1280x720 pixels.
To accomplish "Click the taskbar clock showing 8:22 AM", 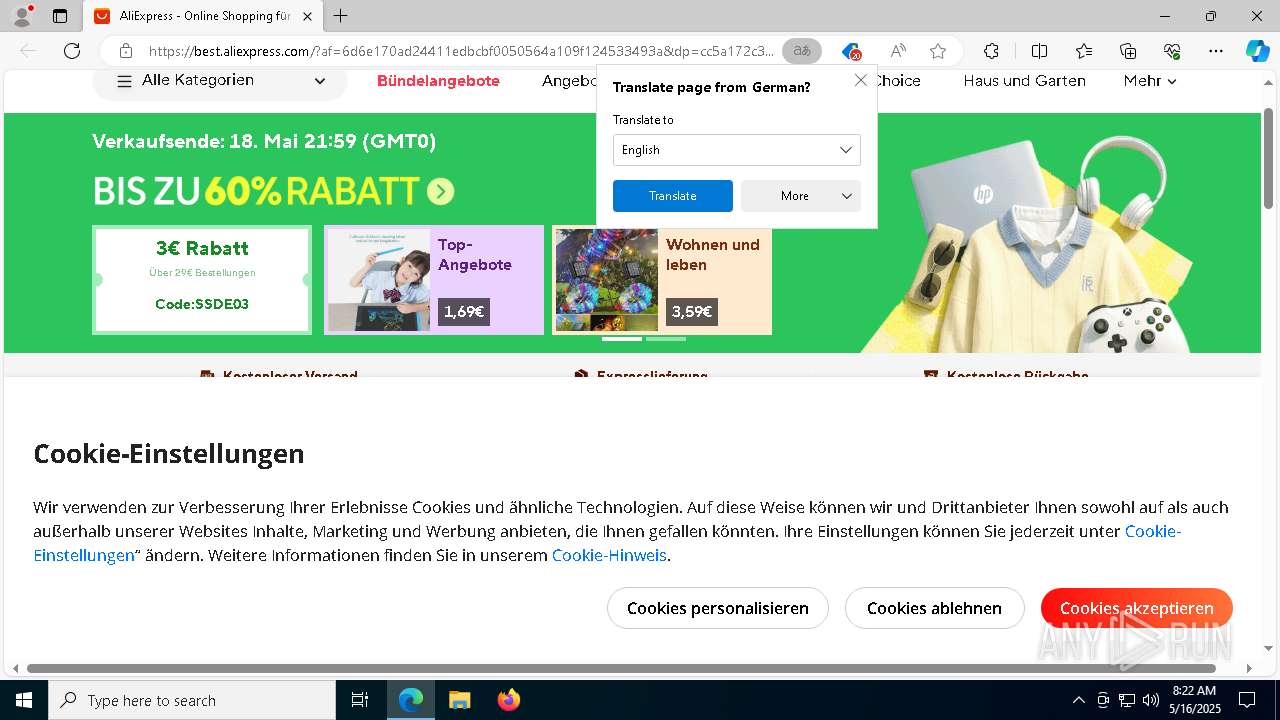I will 1194,700.
